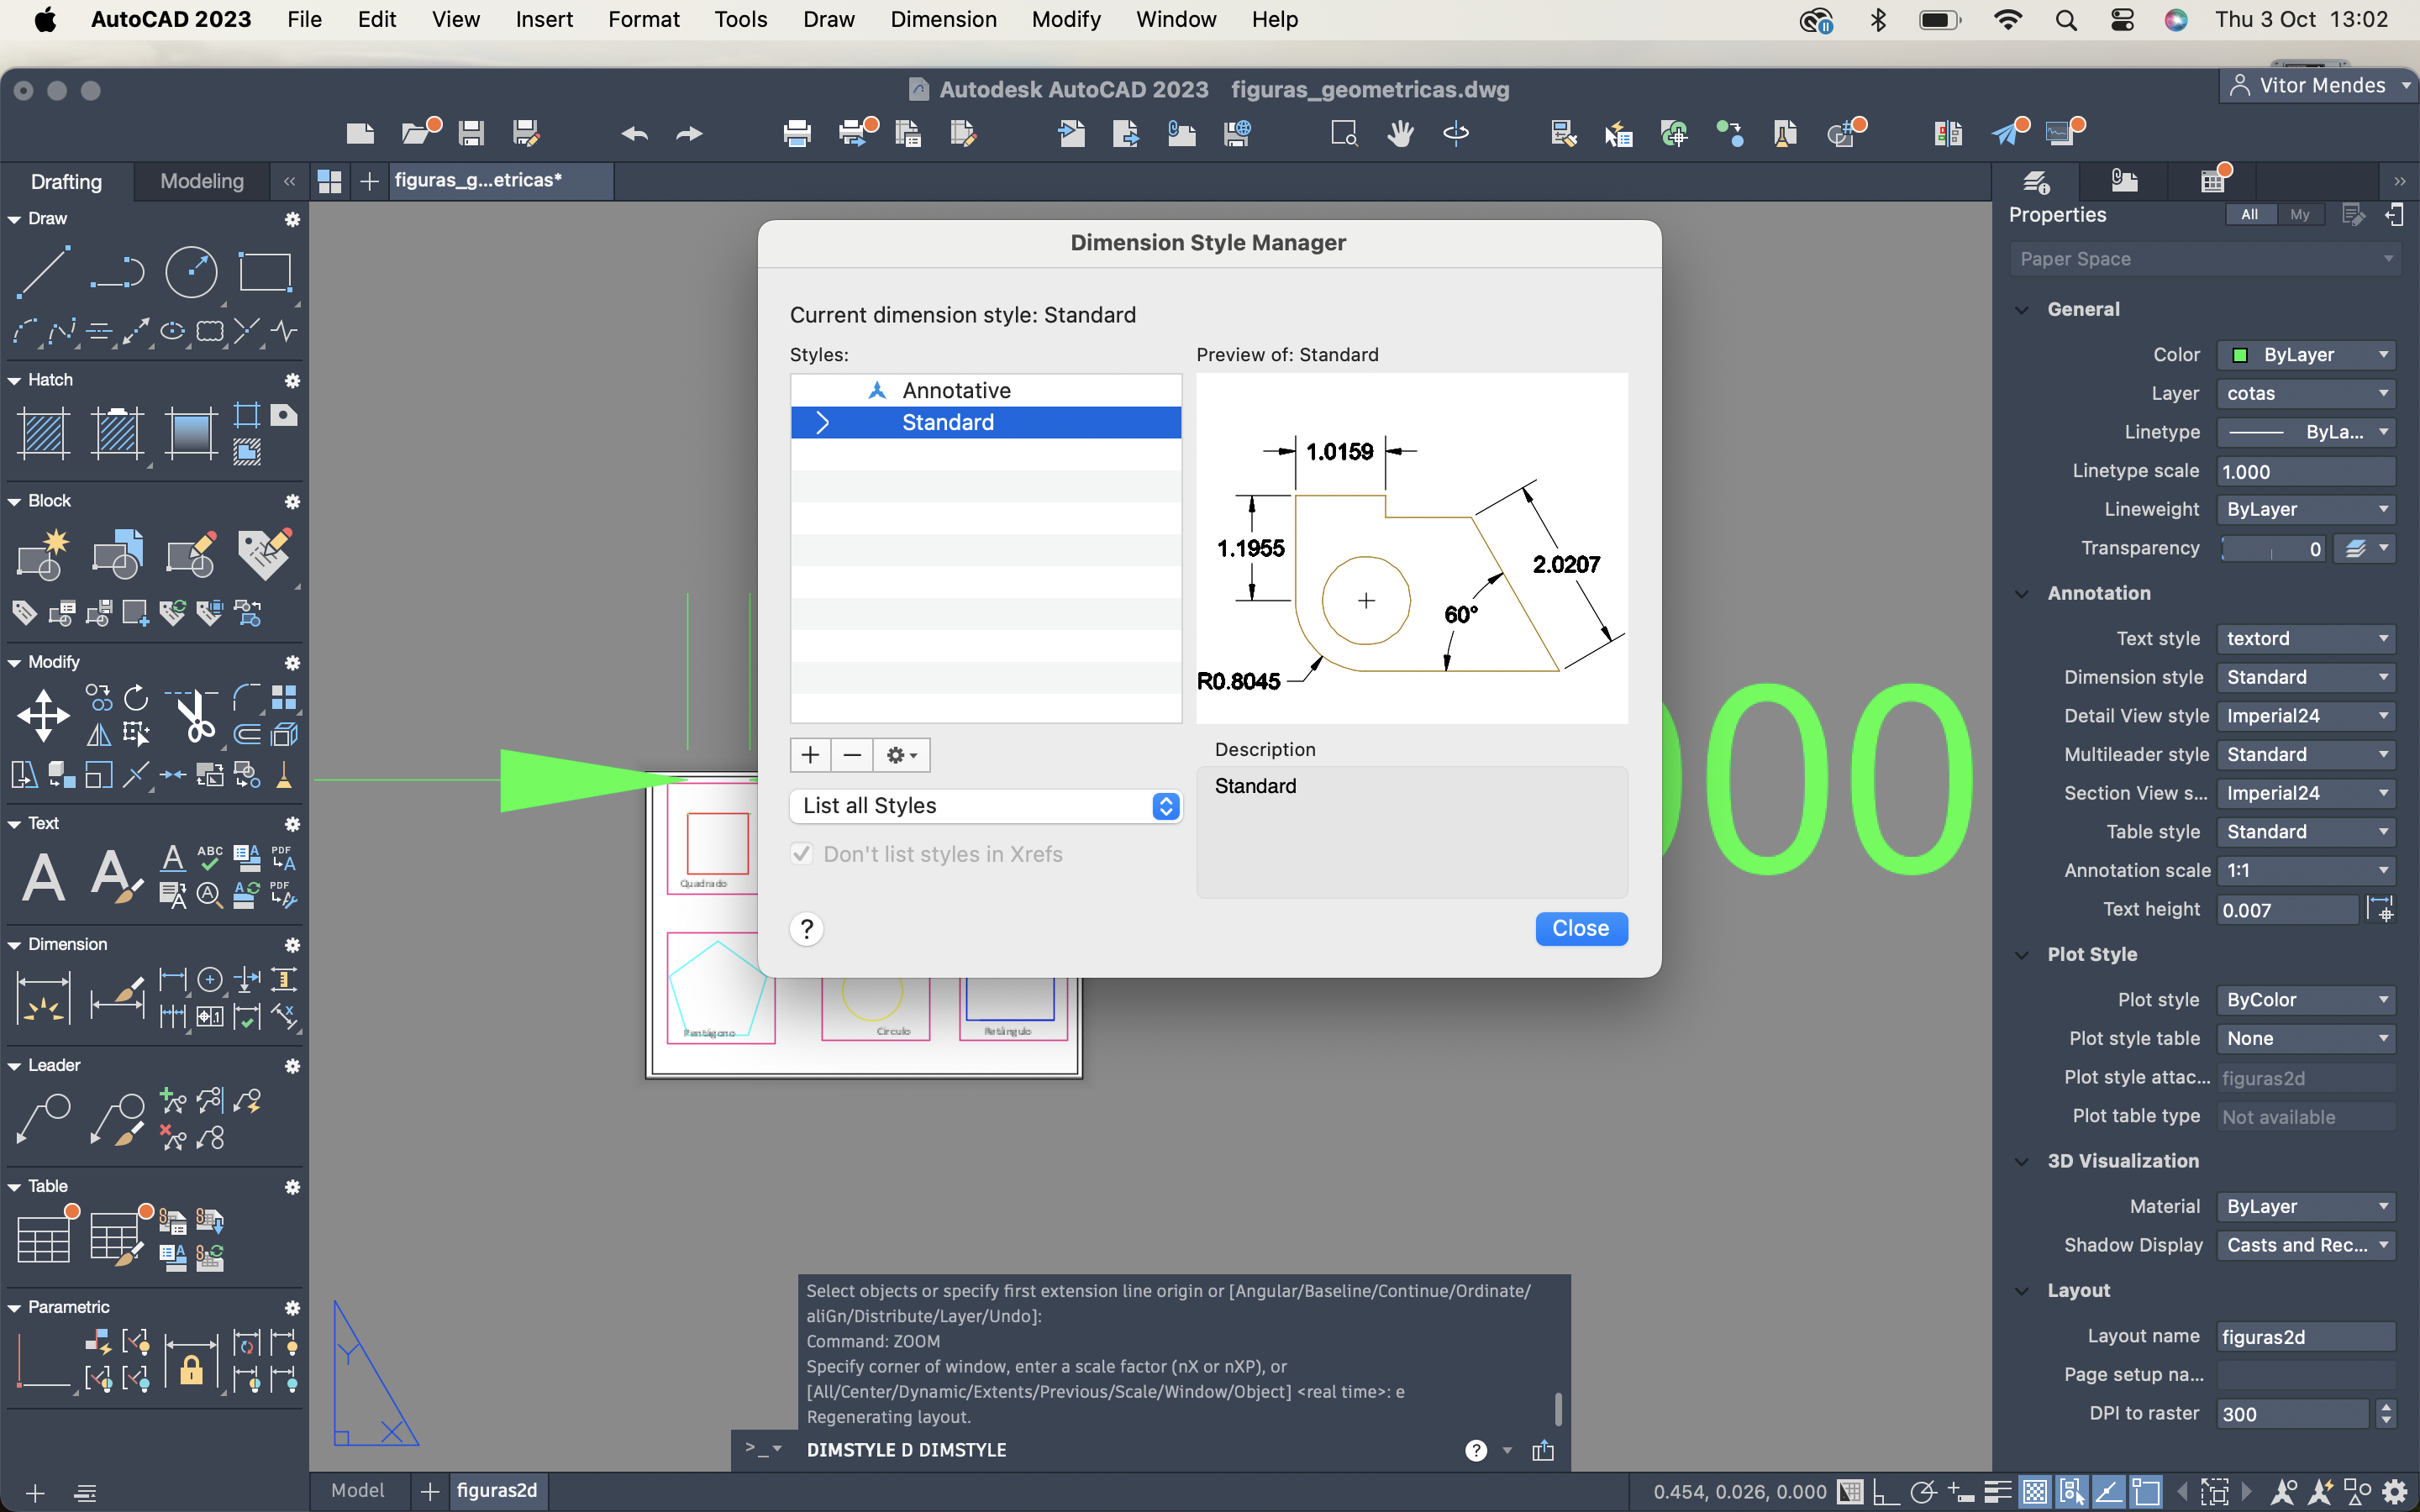
Task: Click the parametric lock constraint icon
Action: [x=191, y=1361]
